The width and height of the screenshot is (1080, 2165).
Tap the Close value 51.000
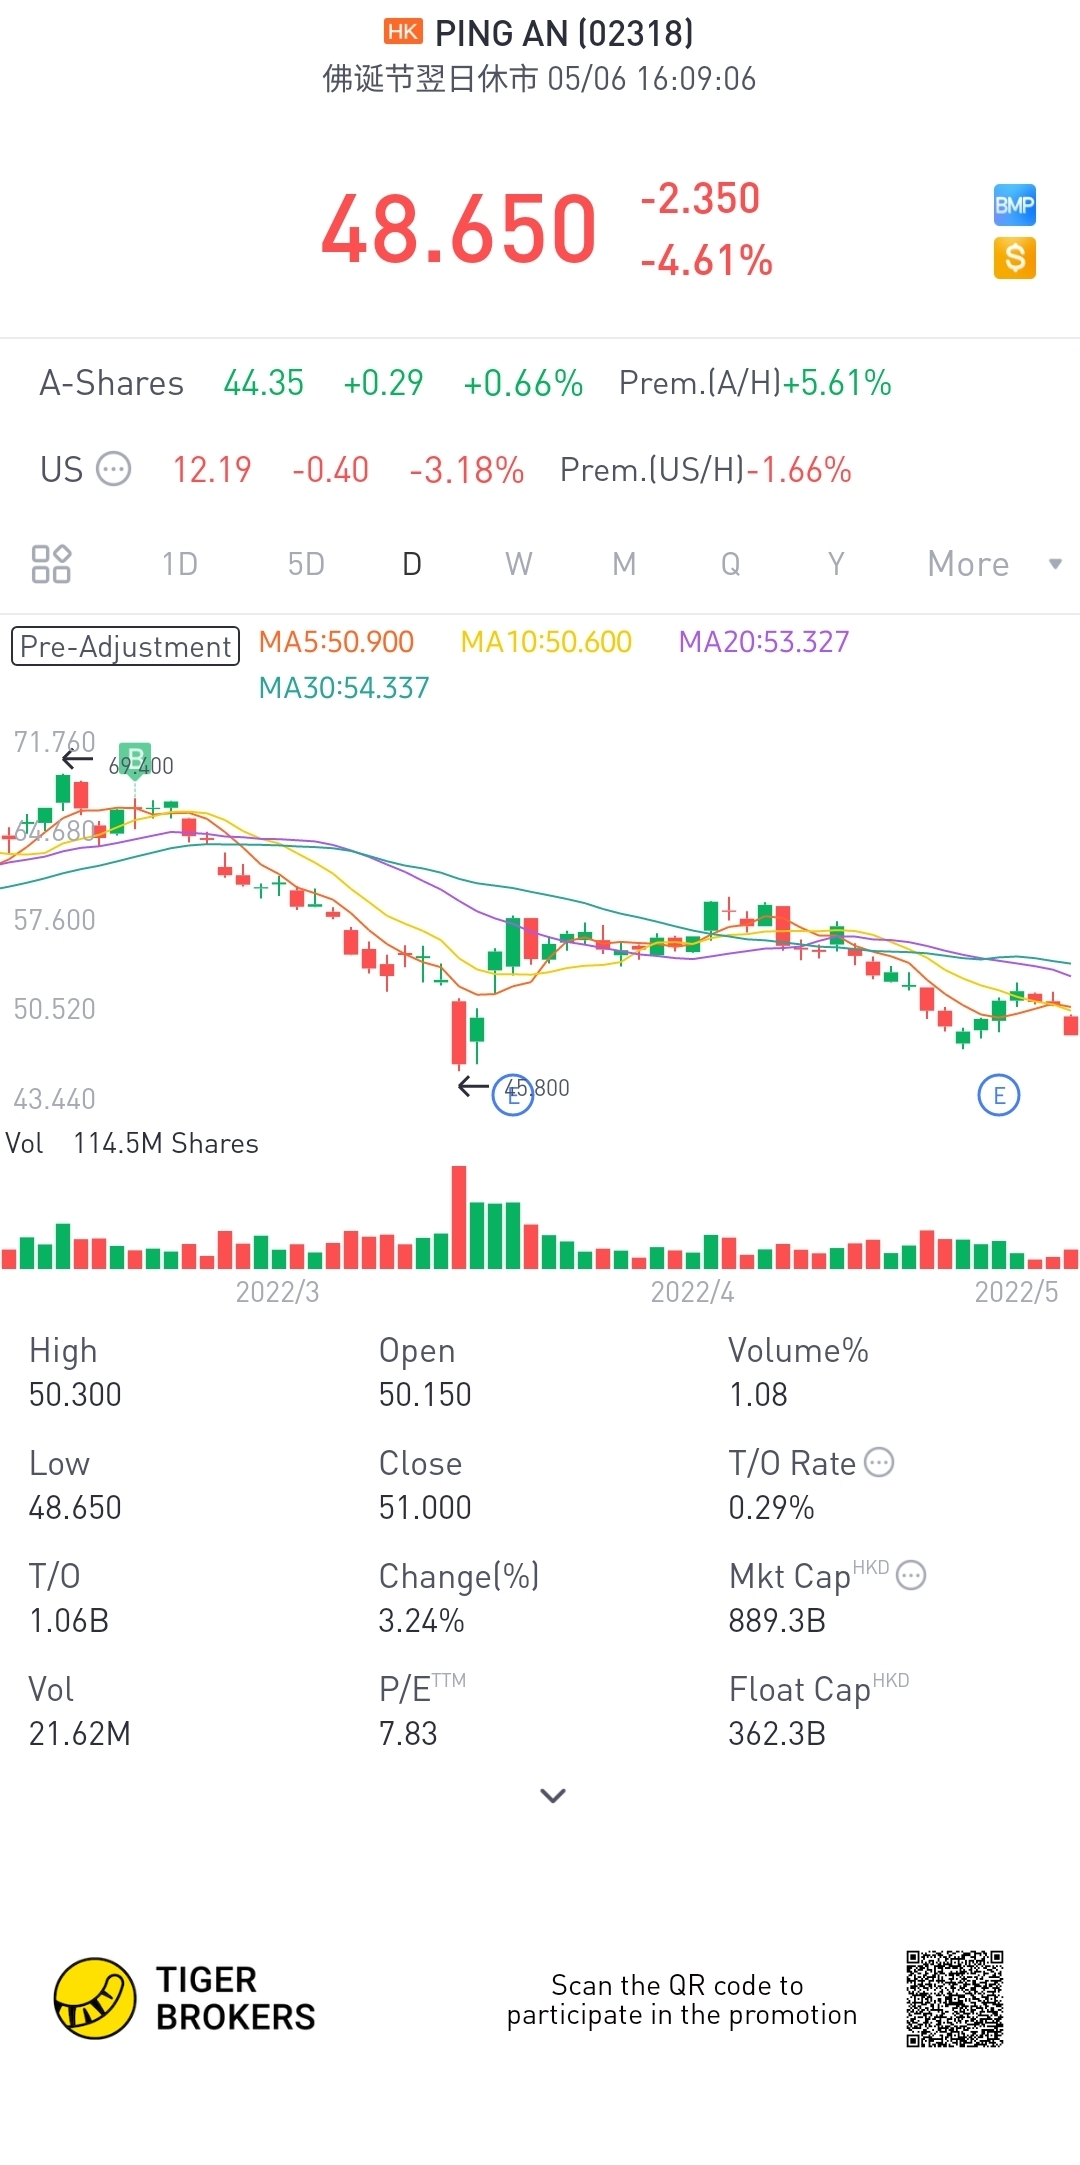tap(425, 1508)
